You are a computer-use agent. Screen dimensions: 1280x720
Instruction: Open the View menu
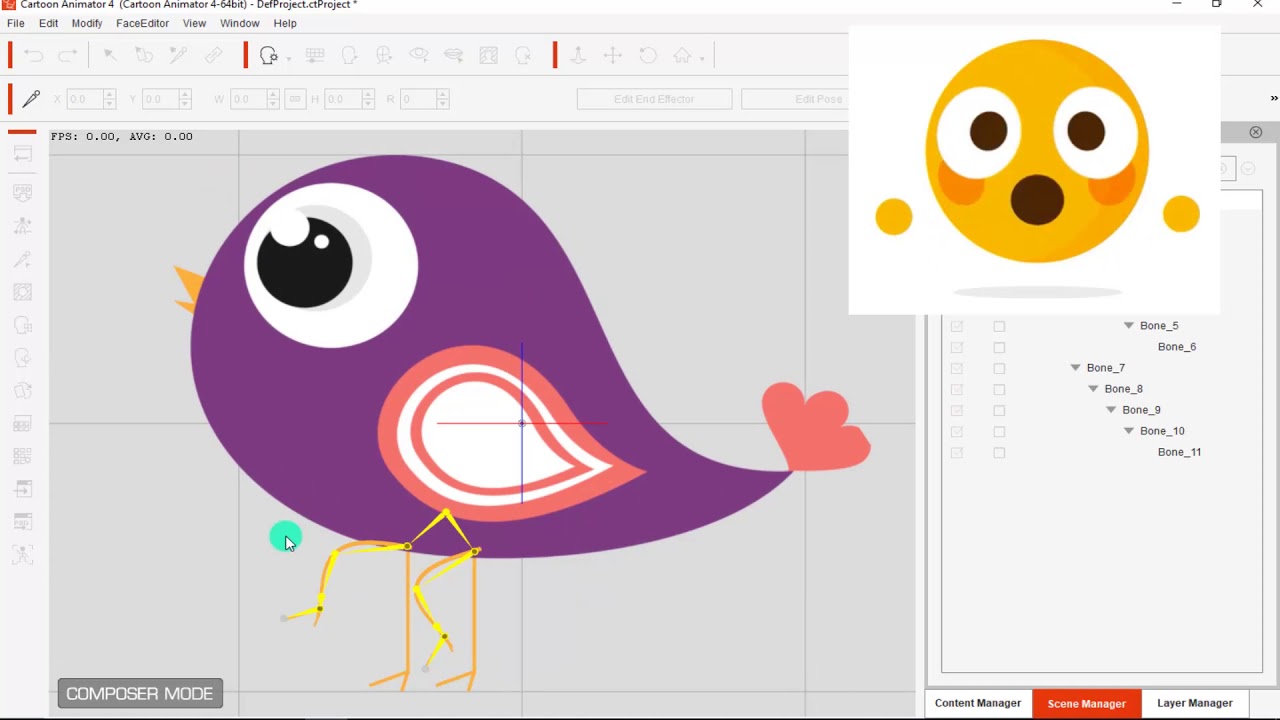(194, 23)
